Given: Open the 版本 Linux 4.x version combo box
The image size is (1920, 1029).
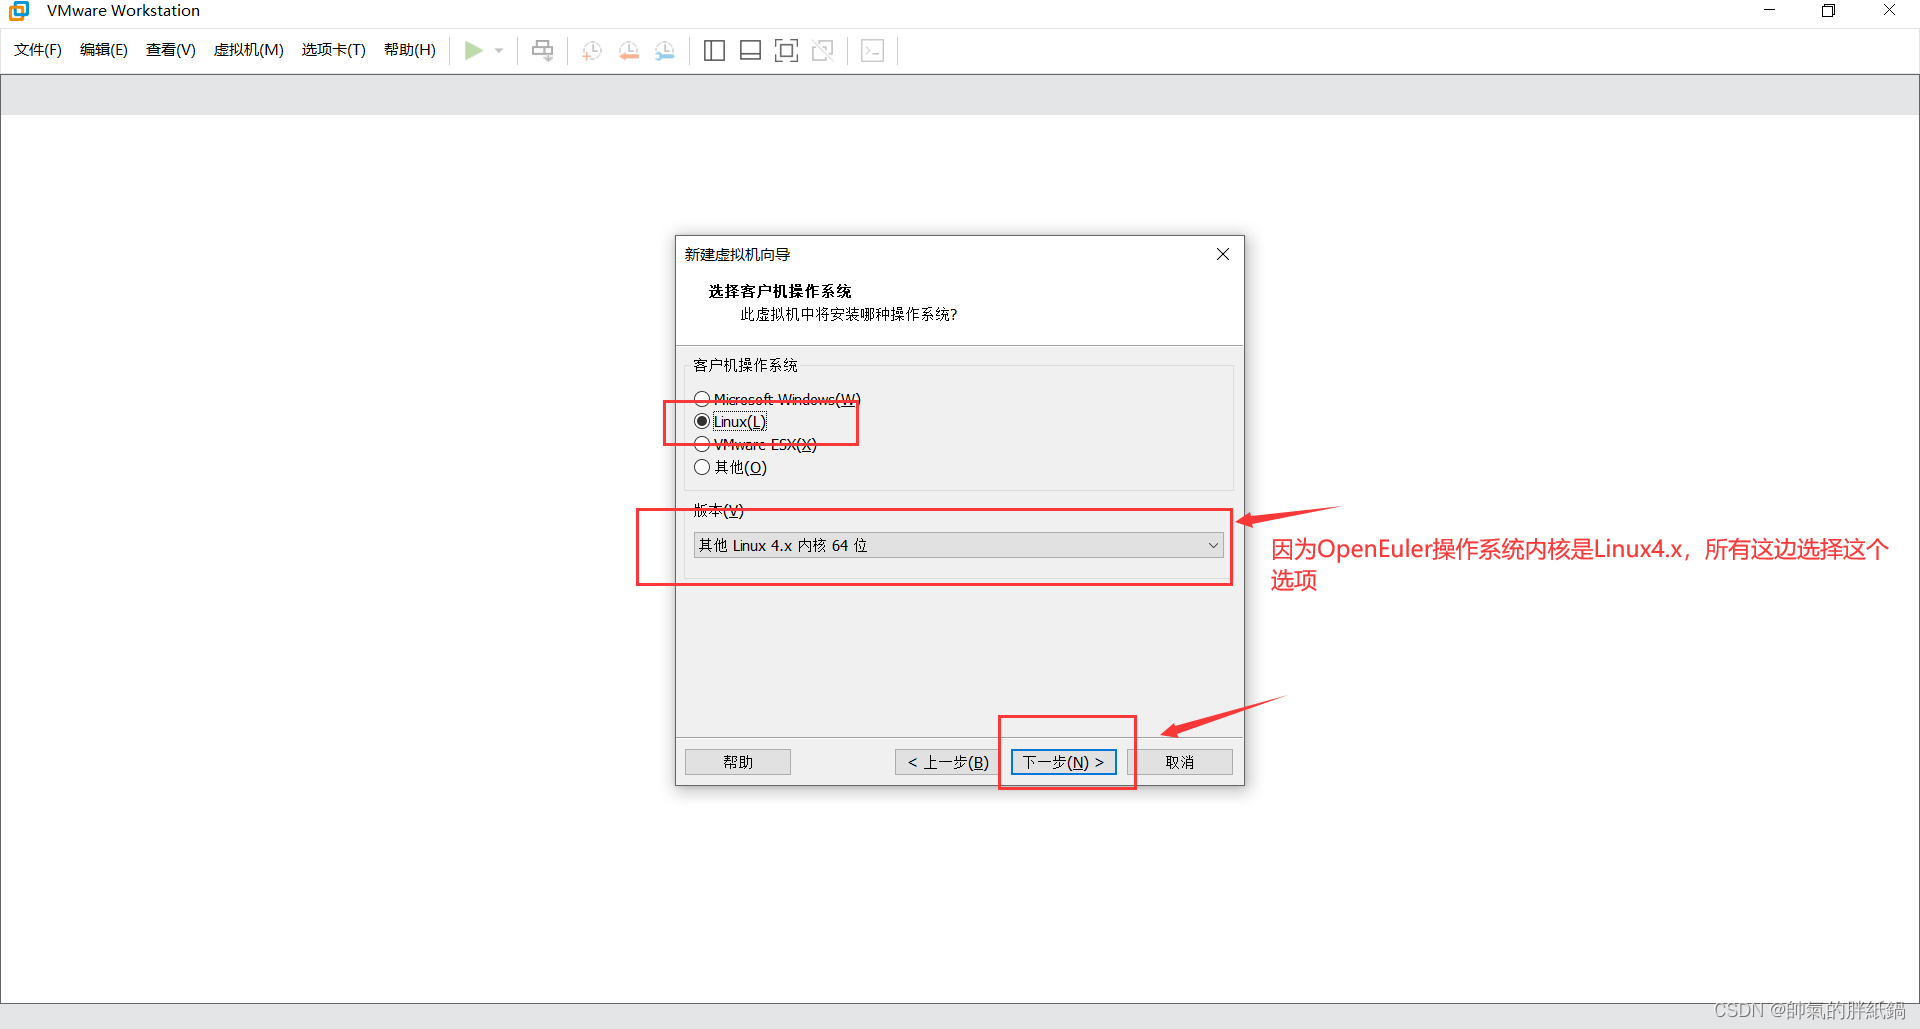Looking at the screenshot, I should click(958, 545).
